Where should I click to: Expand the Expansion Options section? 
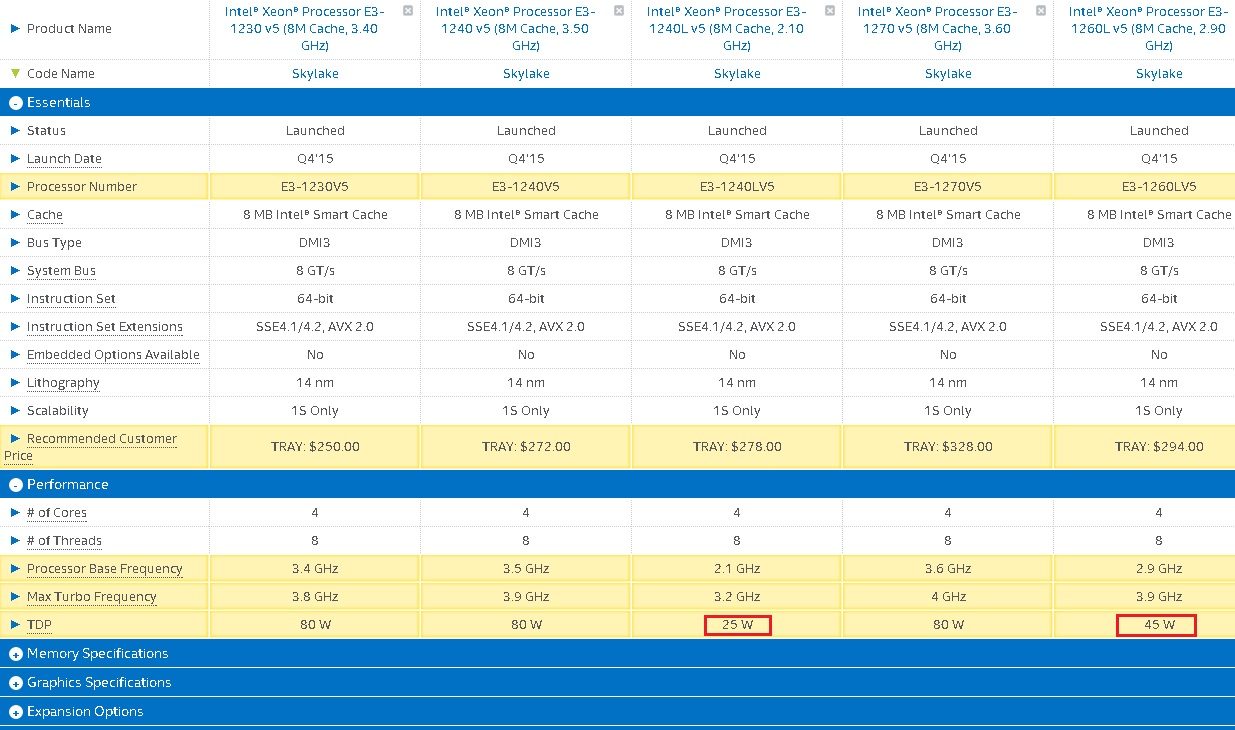coord(15,712)
